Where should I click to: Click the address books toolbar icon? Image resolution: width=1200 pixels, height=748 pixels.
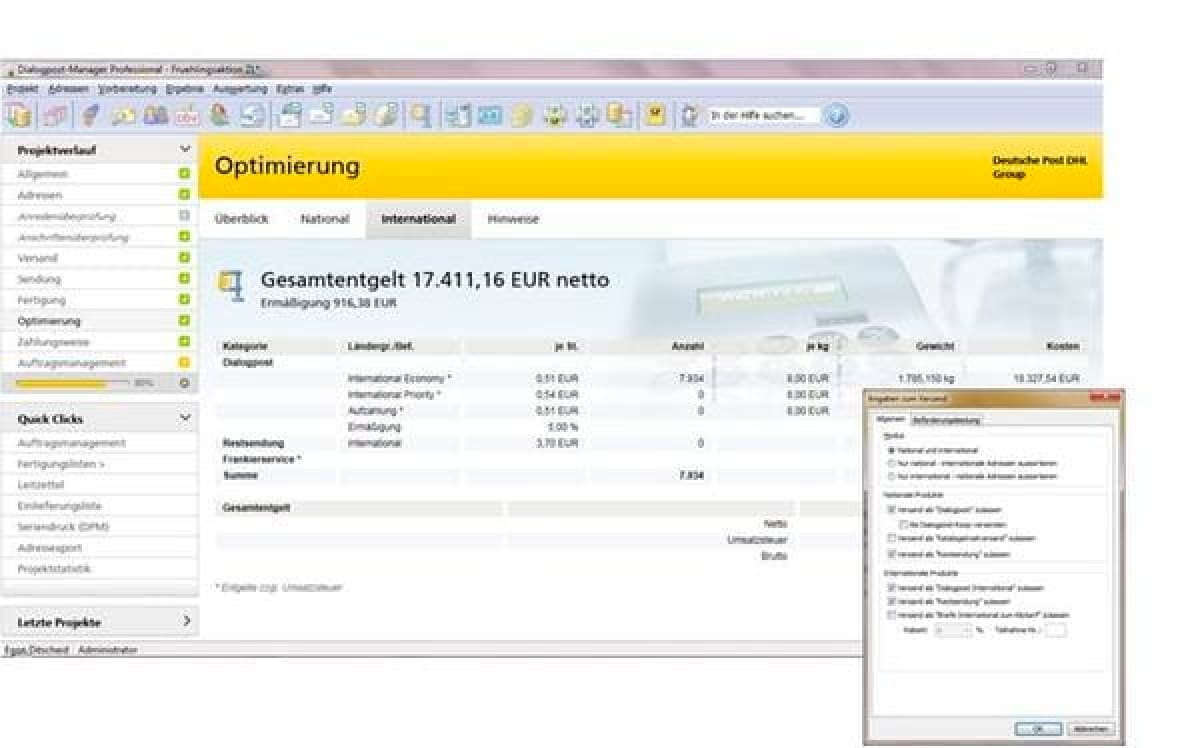(x=155, y=115)
